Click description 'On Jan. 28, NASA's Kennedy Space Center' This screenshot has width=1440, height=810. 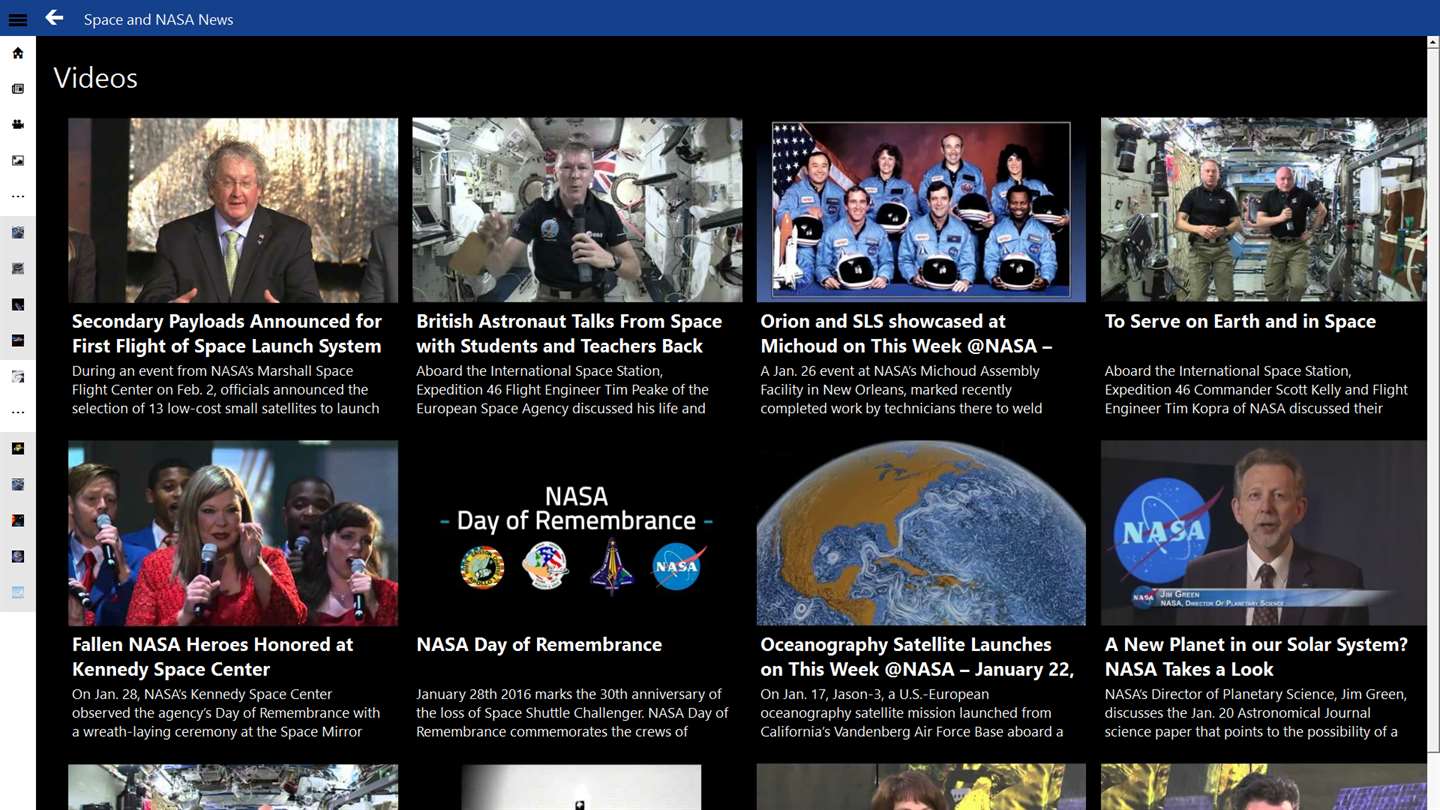[x=226, y=713]
